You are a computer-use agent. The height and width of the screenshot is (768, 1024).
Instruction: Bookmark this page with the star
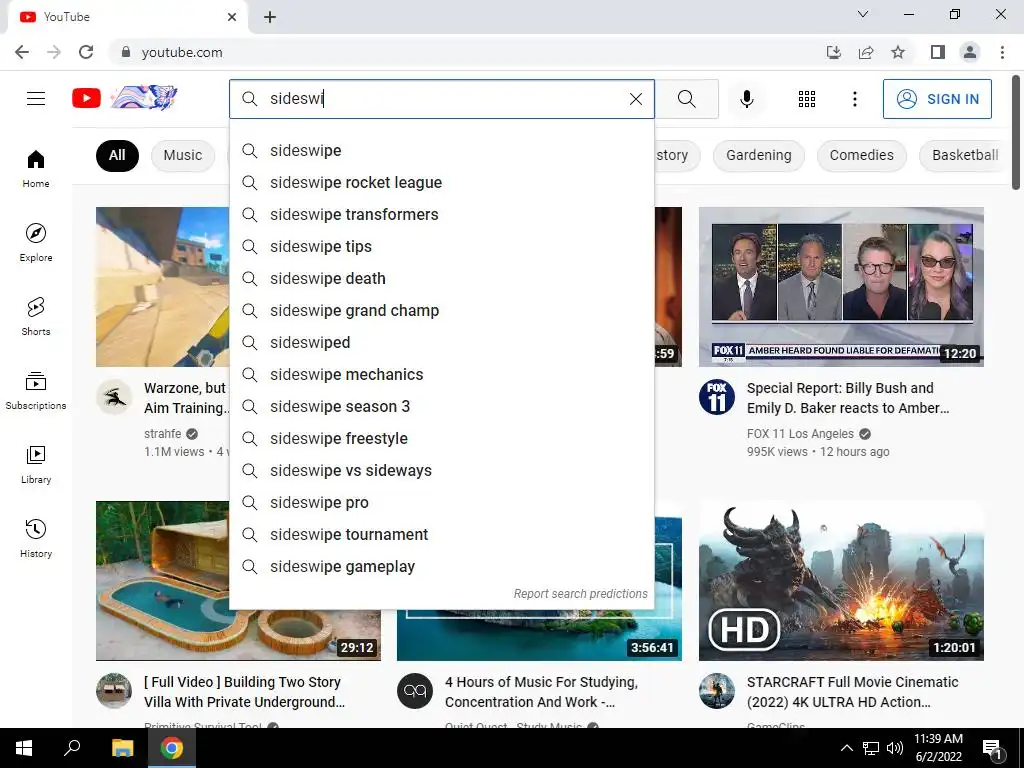click(x=898, y=52)
